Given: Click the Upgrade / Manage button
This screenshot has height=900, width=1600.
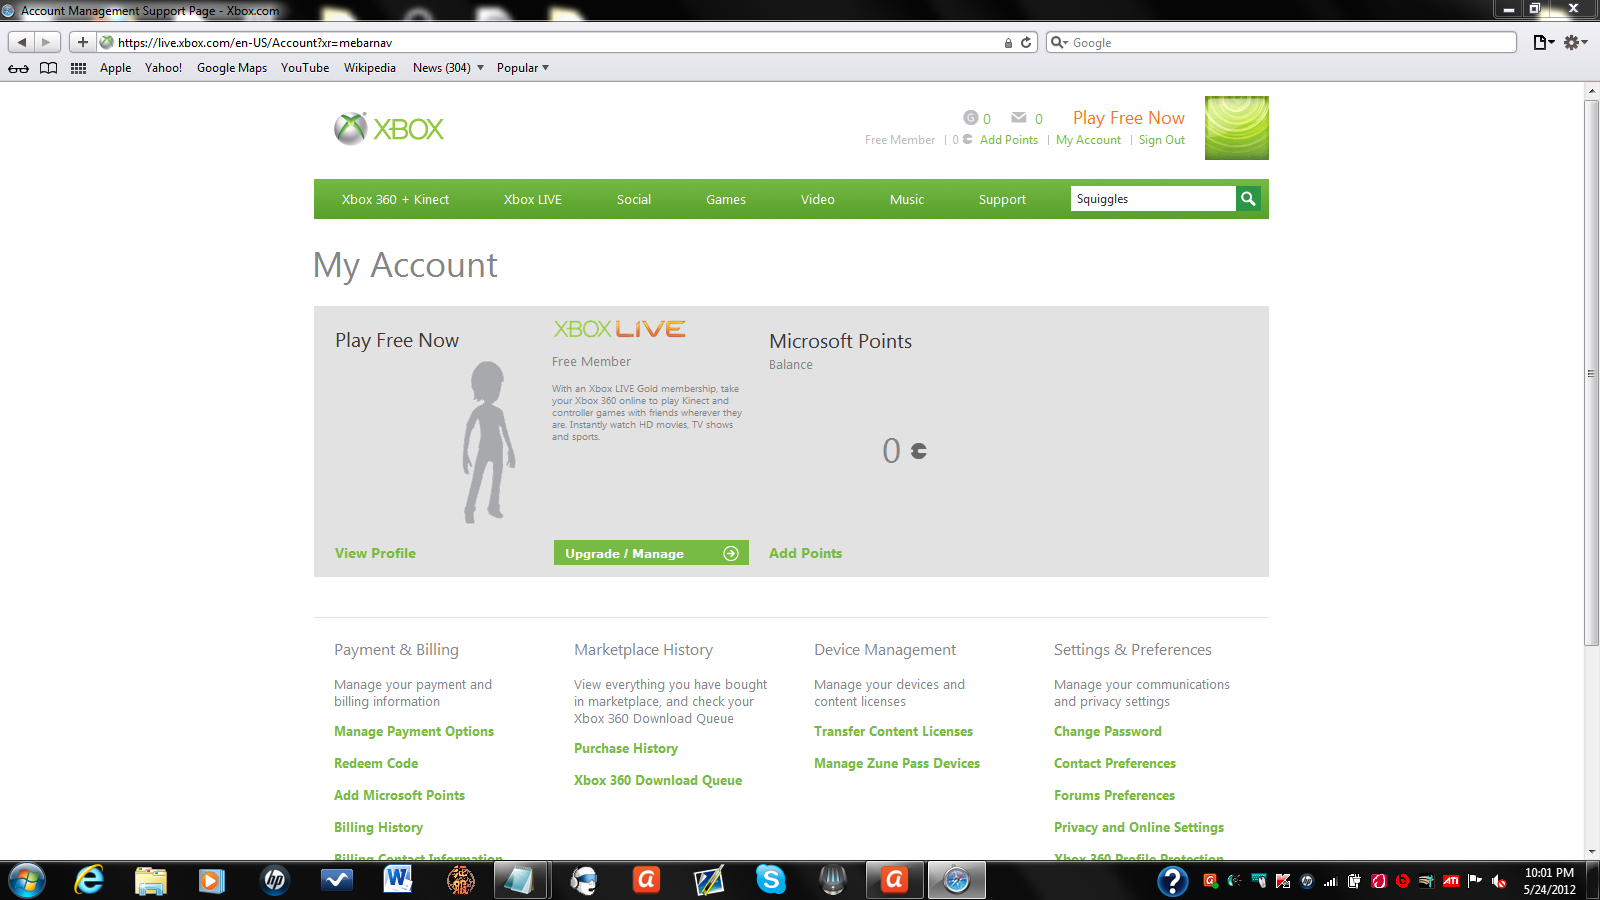Looking at the screenshot, I should click(x=651, y=553).
